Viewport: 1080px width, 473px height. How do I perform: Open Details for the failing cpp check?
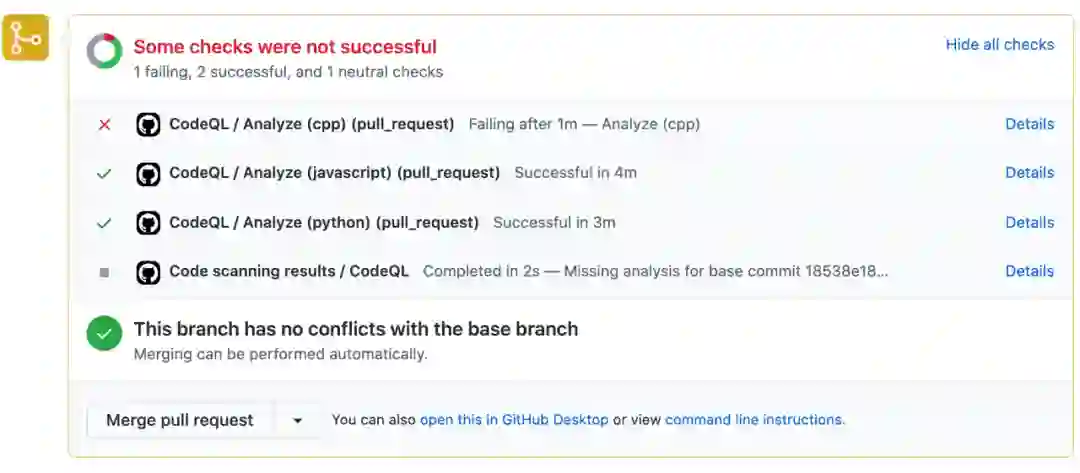[x=1029, y=125]
